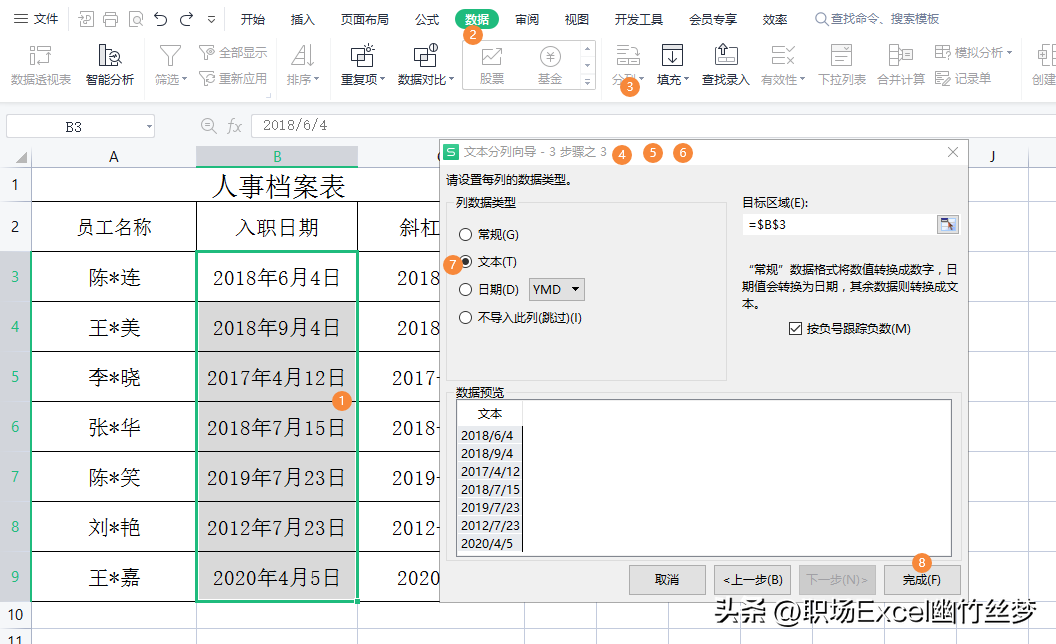Close the 文本分列向导 dialog
This screenshot has height=644, width=1056.
pyautogui.click(x=953, y=152)
